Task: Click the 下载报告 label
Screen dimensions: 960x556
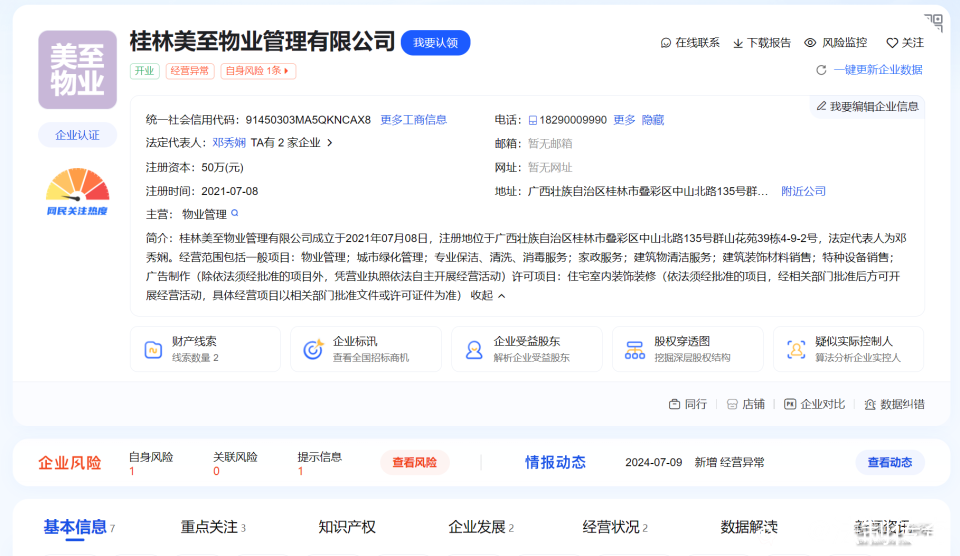Action: pos(769,43)
